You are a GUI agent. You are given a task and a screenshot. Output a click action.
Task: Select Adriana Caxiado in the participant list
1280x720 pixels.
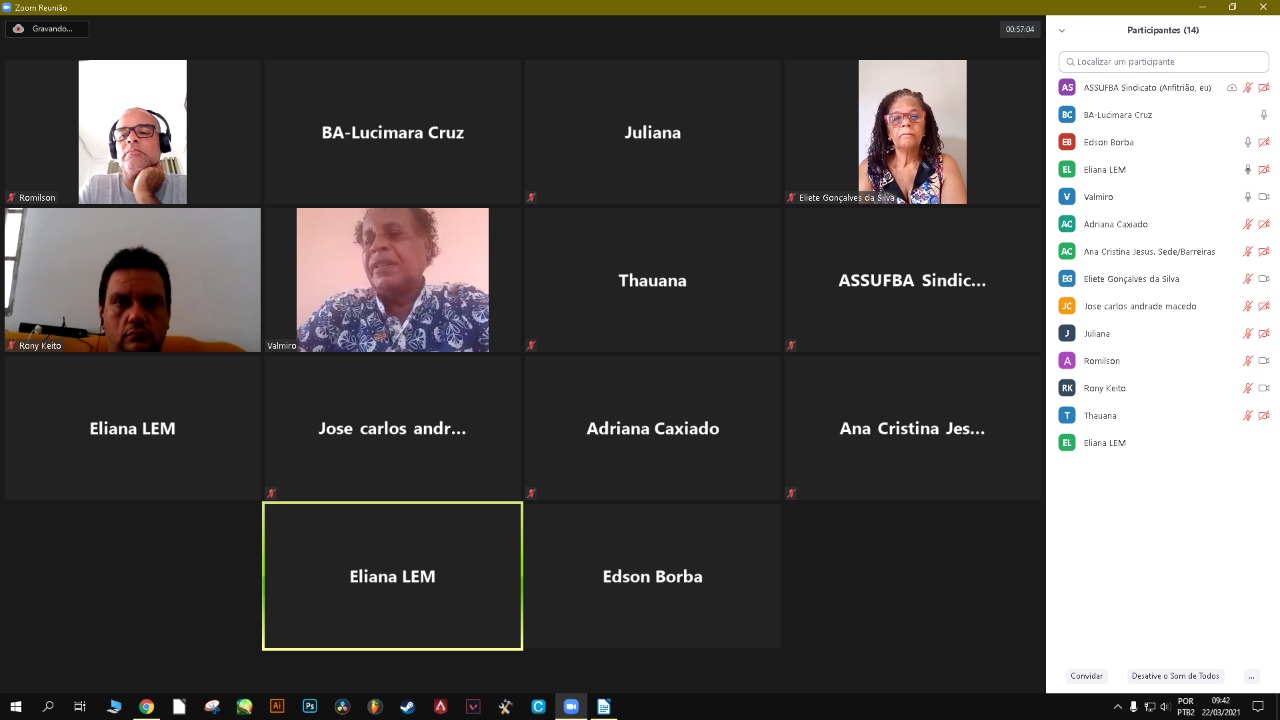coord(1115,224)
